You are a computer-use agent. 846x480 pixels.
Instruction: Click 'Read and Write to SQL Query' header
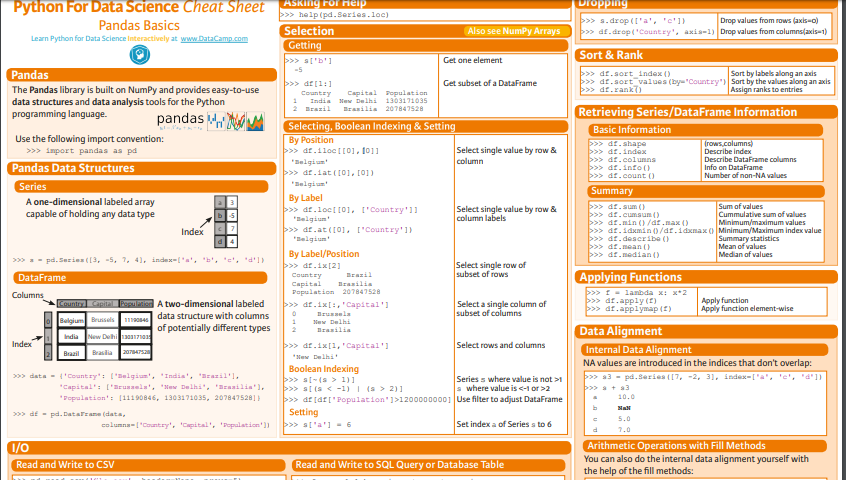[428, 465]
